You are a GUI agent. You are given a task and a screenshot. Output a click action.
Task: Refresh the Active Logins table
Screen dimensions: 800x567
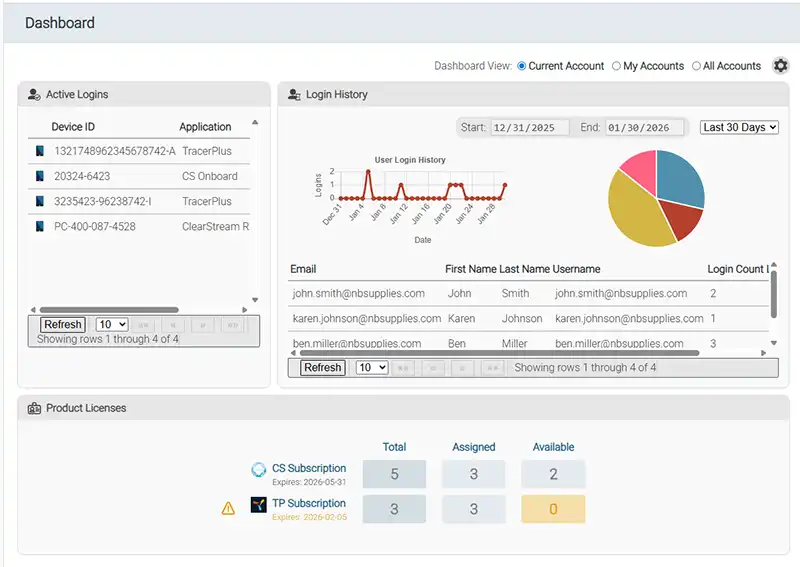tap(62, 325)
